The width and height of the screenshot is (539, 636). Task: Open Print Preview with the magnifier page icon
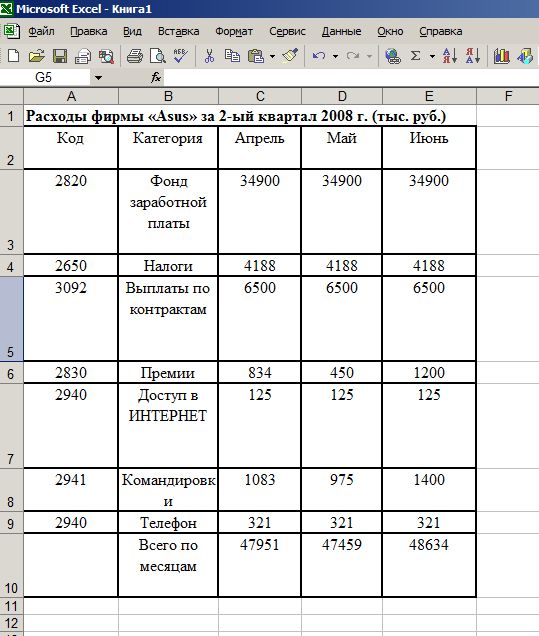[157, 56]
